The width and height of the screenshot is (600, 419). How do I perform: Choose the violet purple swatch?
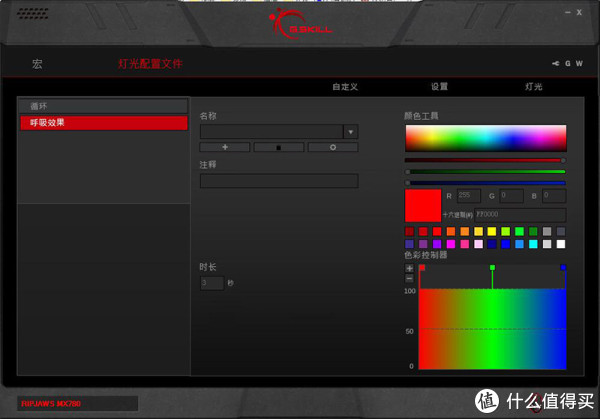click(x=437, y=244)
